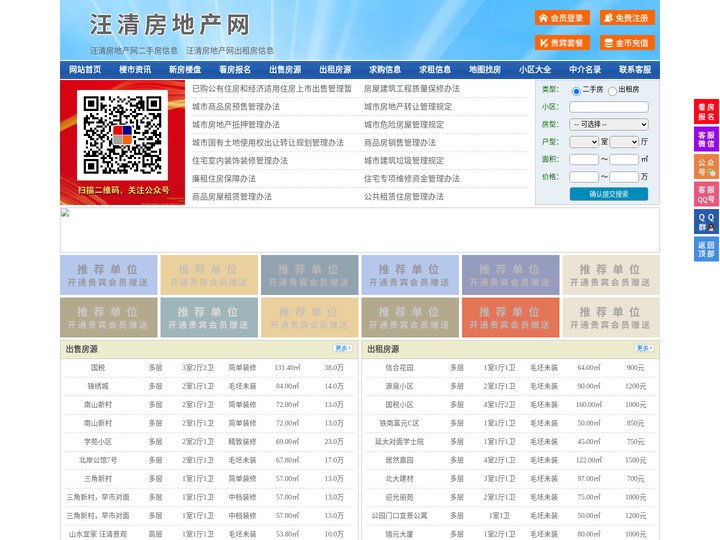Viewport: 720px width, 540px height.
Task: Open 公共租赁住房管理办法 link
Action: [404, 197]
